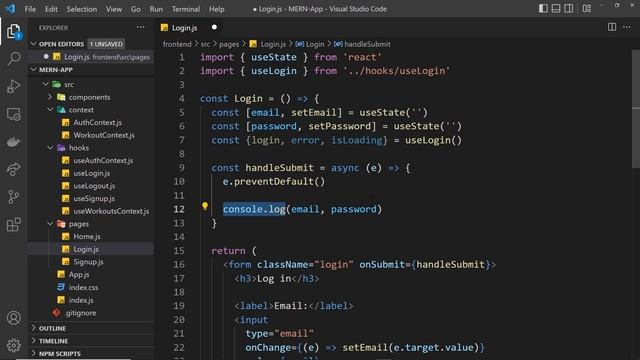
Task: Click the unsaved dot on Login.js tab
Action: click(214, 27)
